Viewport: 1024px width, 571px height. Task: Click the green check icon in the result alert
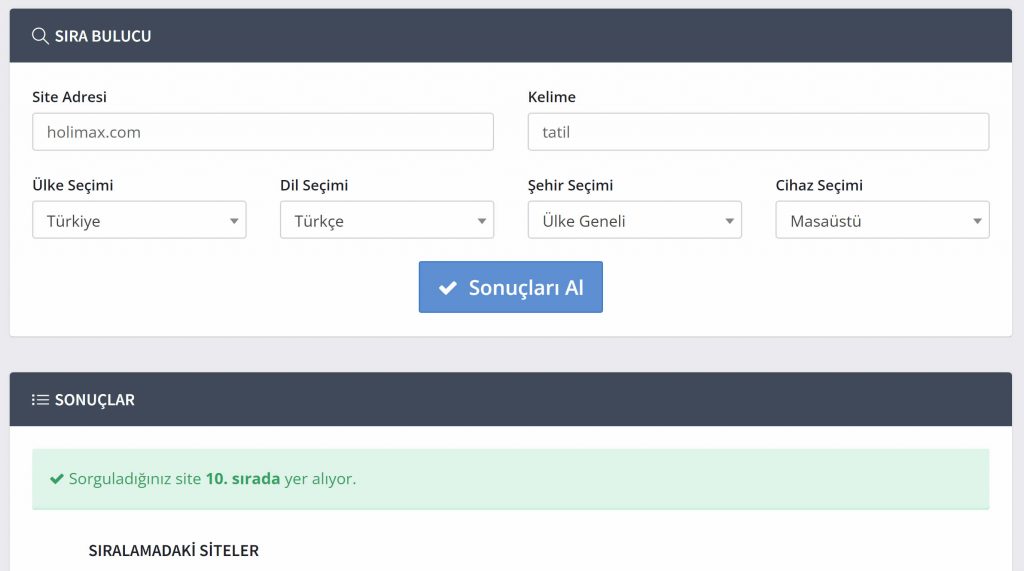(57, 479)
